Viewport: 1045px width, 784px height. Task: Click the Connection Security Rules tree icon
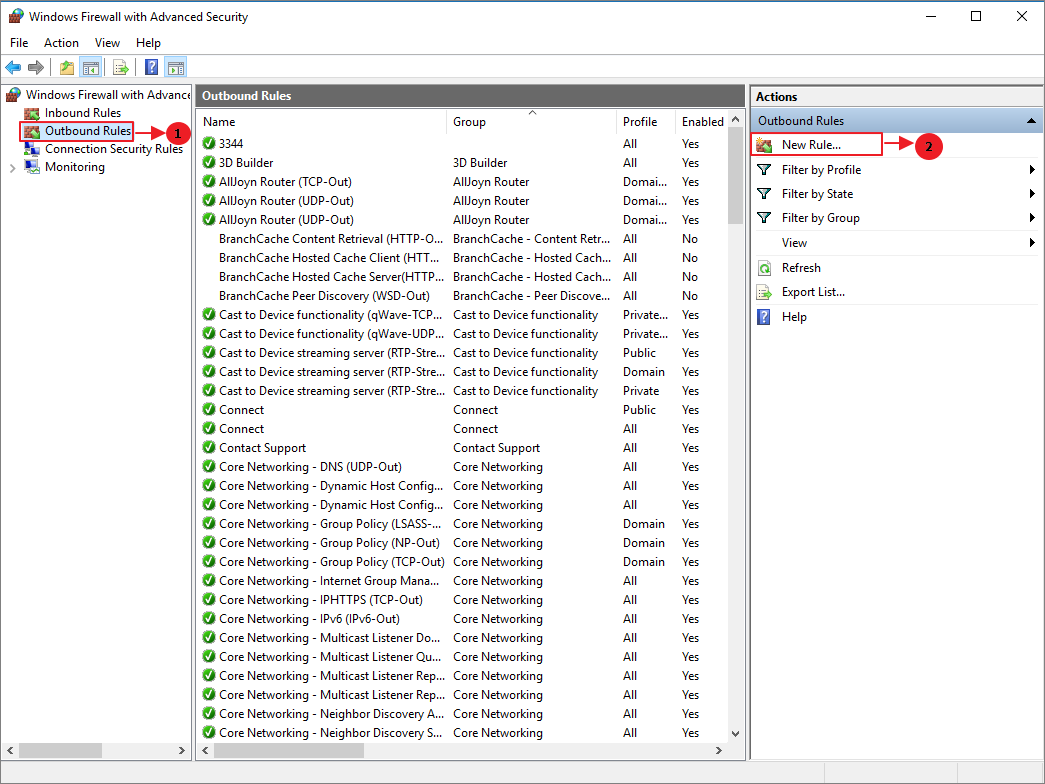[x=31, y=149]
